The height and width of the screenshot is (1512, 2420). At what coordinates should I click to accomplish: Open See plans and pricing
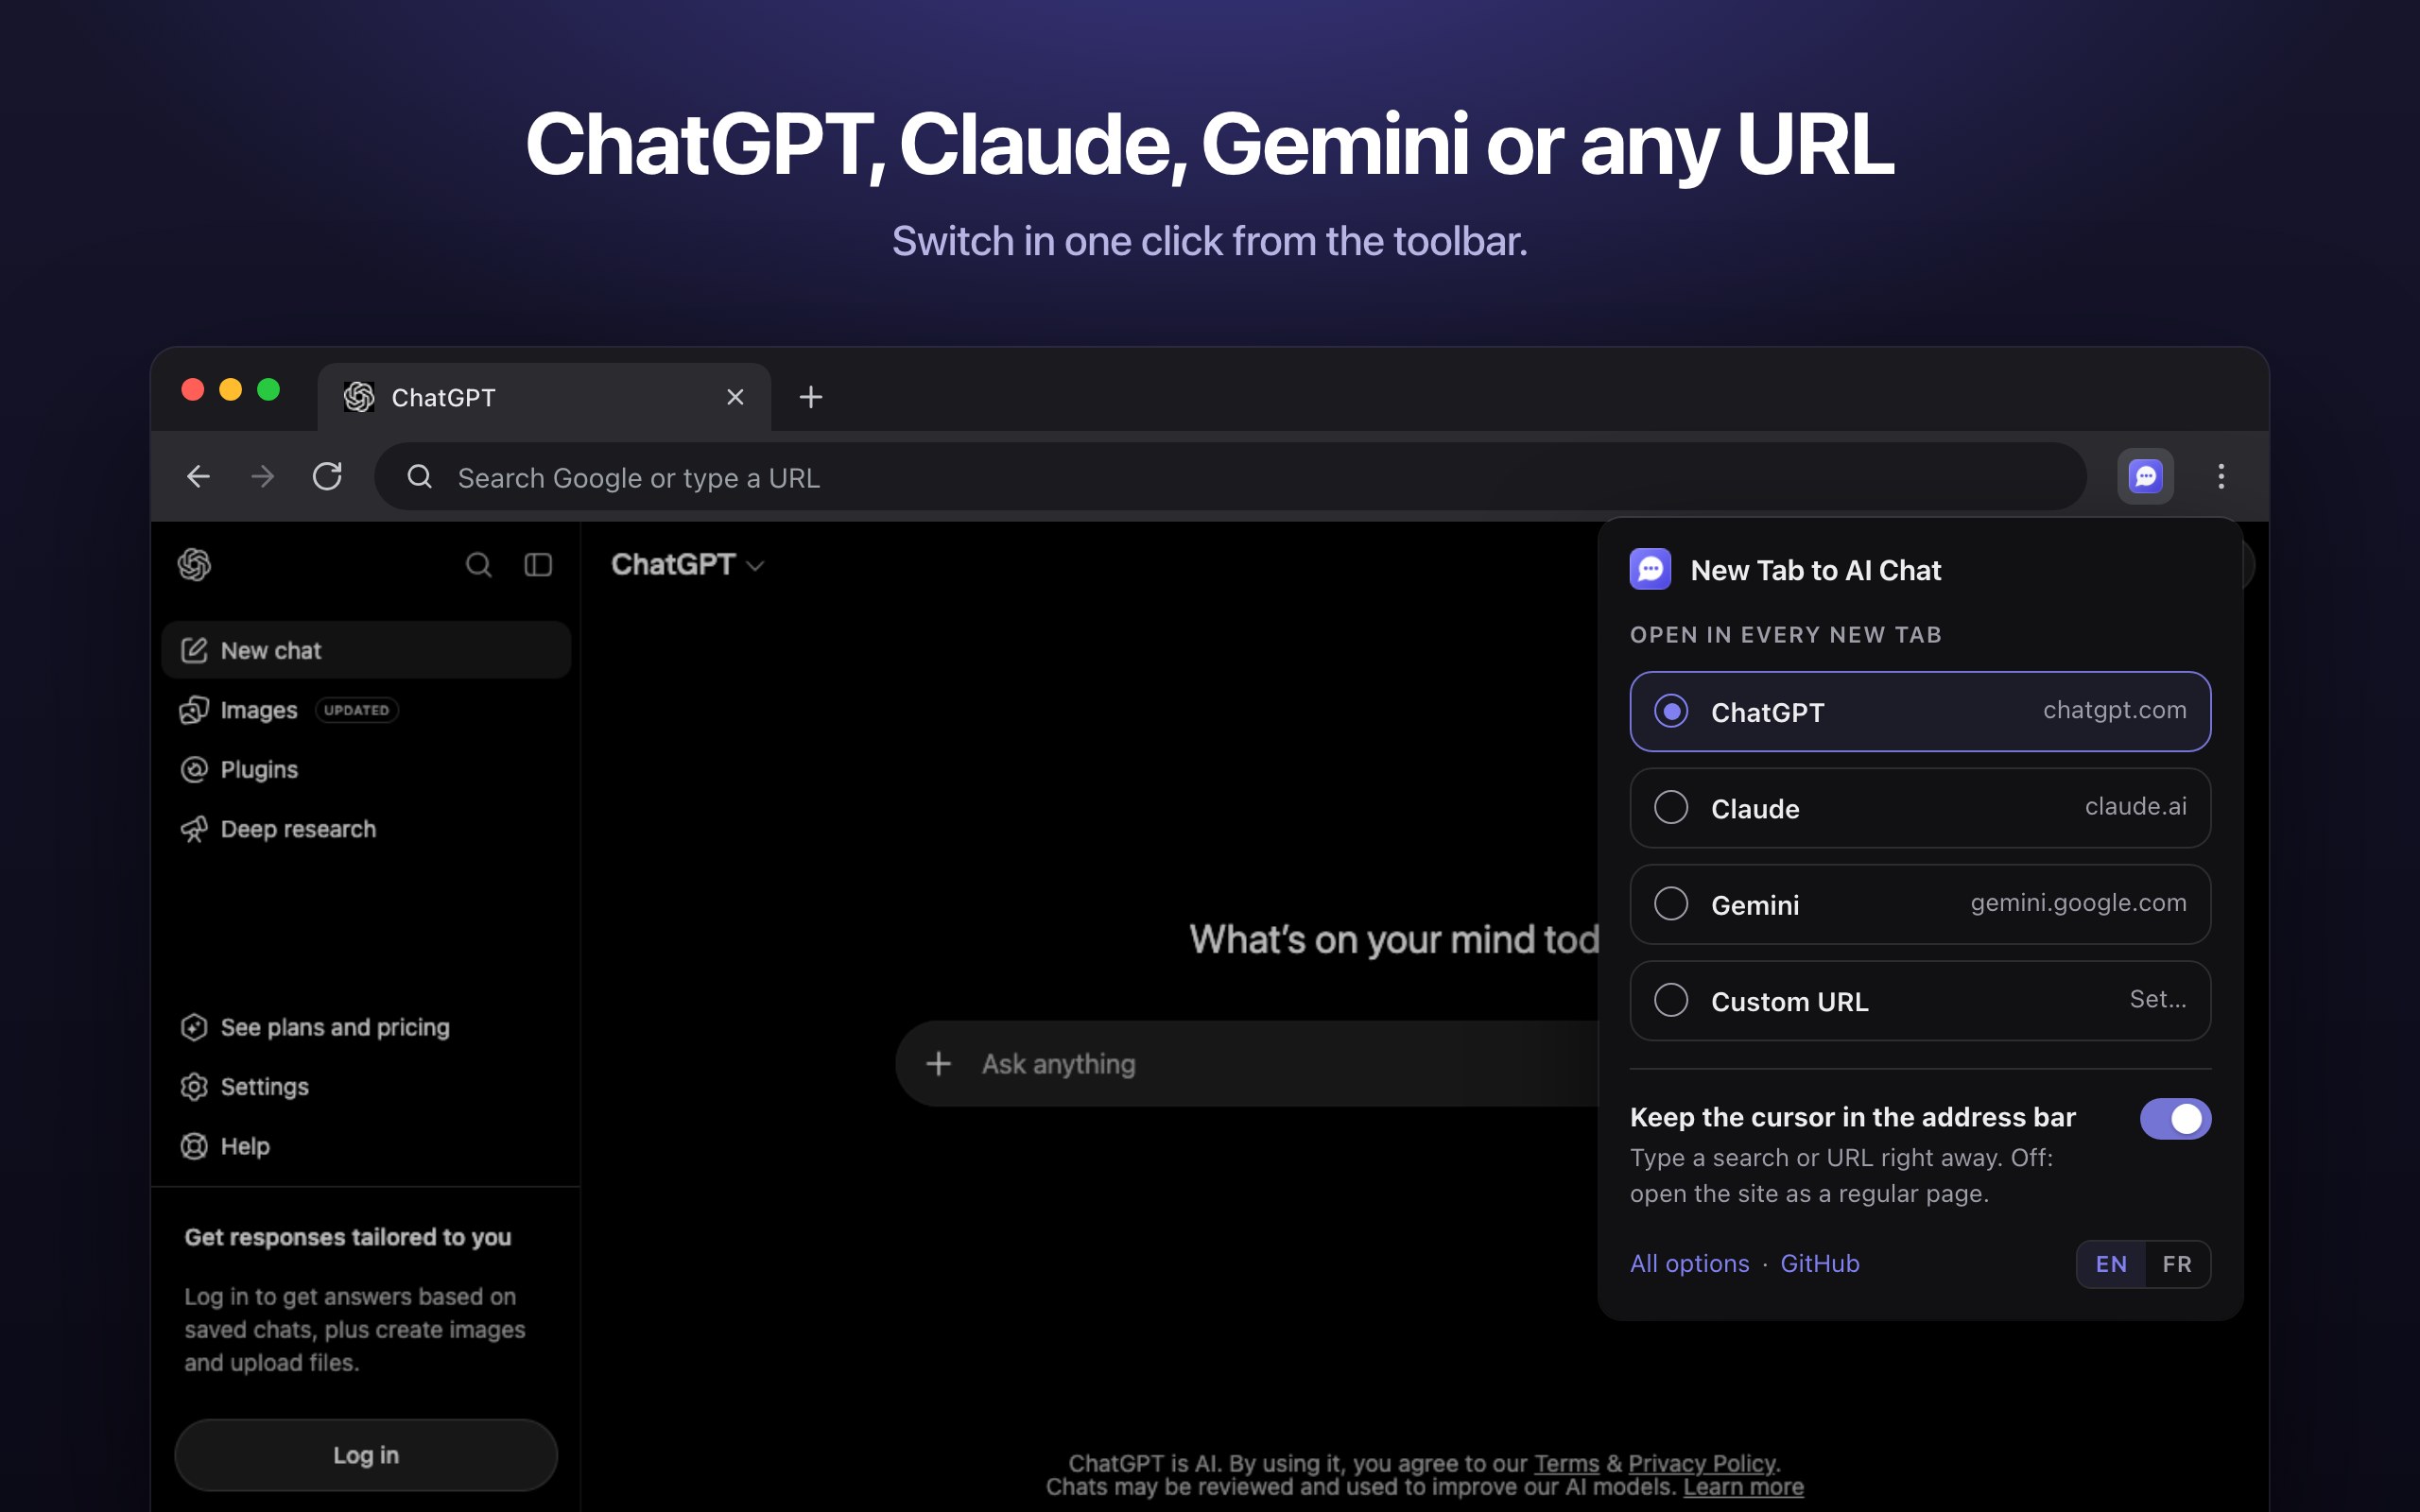366,1027
